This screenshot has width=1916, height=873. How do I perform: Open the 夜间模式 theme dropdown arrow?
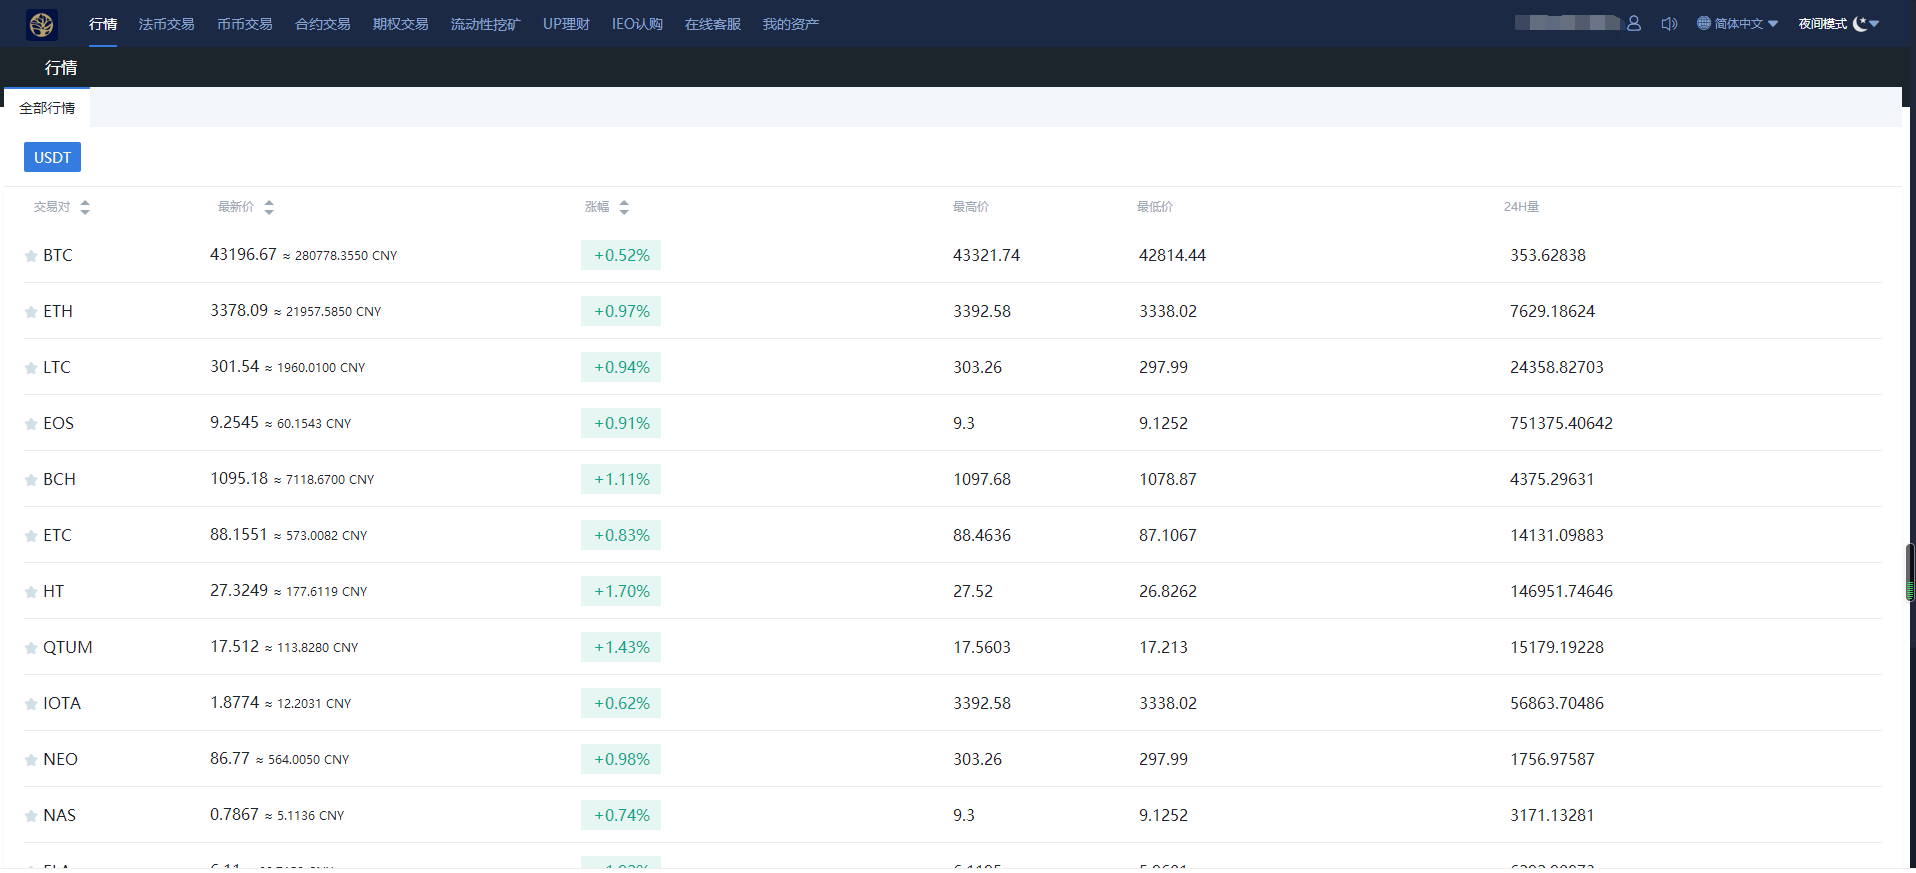coord(1874,24)
